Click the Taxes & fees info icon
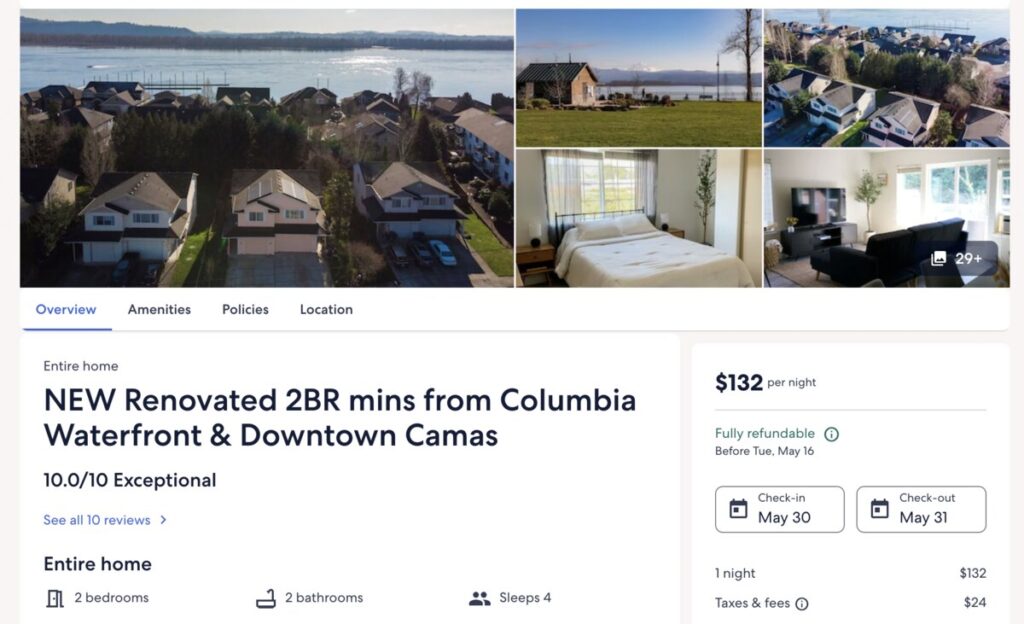The height and width of the screenshot is (624, 1024). click(x=802, y=604)
